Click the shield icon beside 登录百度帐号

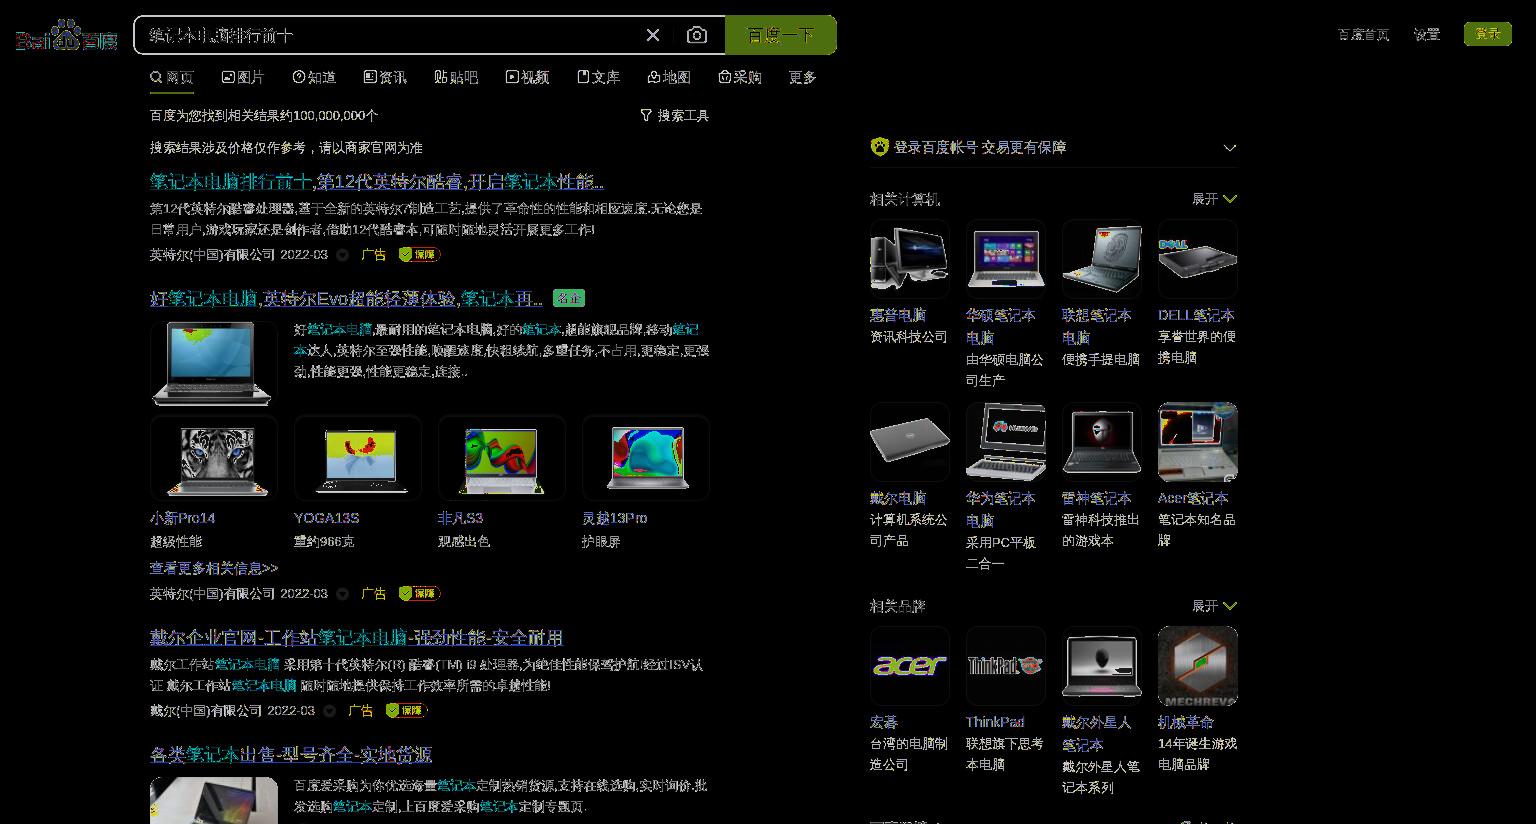879,147
